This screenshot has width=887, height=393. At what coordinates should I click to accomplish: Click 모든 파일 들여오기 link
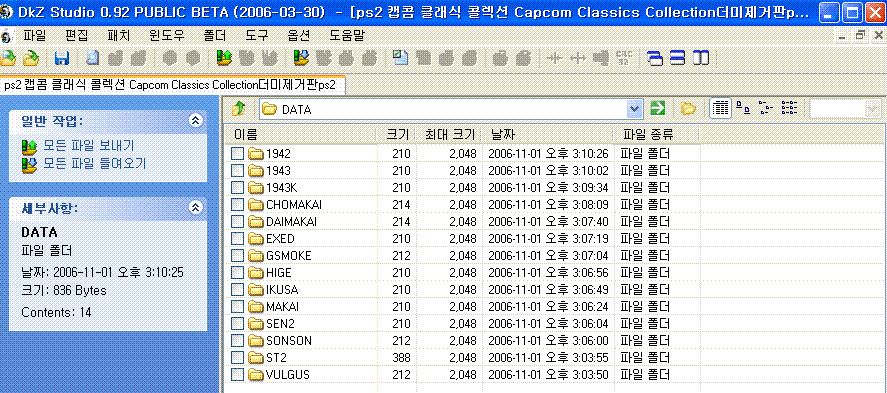pos(94,163)
